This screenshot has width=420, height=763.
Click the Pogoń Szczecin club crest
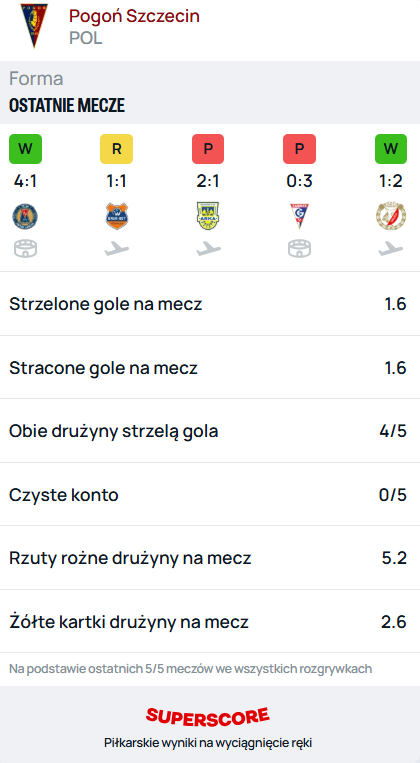pyautogui.click(x=34, y=26)
